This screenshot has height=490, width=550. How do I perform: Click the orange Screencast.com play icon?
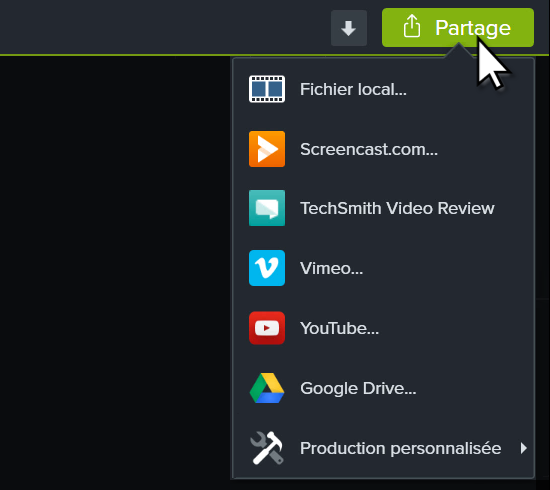click(267, 149)
